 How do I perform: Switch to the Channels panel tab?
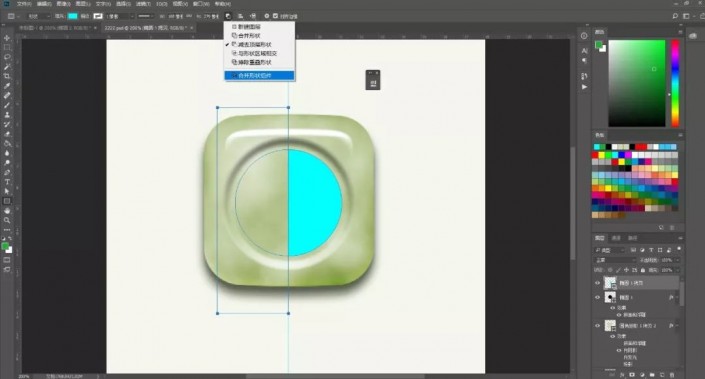tap(616, 238)
